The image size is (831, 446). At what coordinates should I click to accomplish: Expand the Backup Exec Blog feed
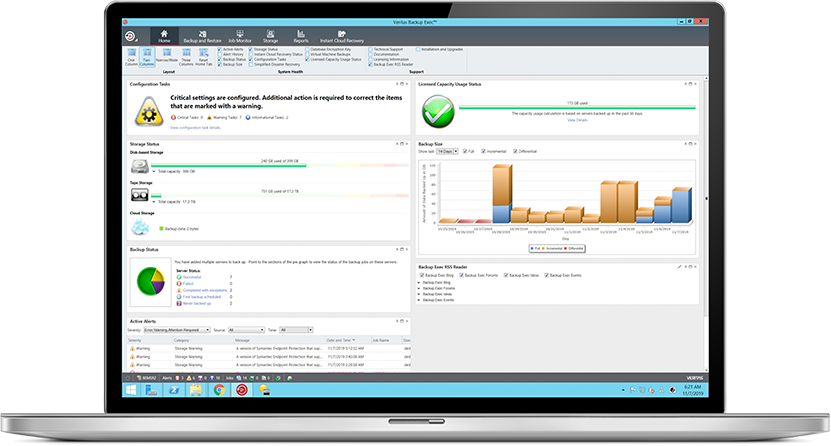[x=419, y=283]
